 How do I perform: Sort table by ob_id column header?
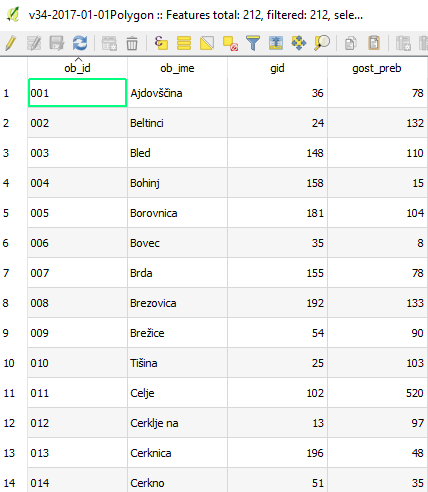77,68
